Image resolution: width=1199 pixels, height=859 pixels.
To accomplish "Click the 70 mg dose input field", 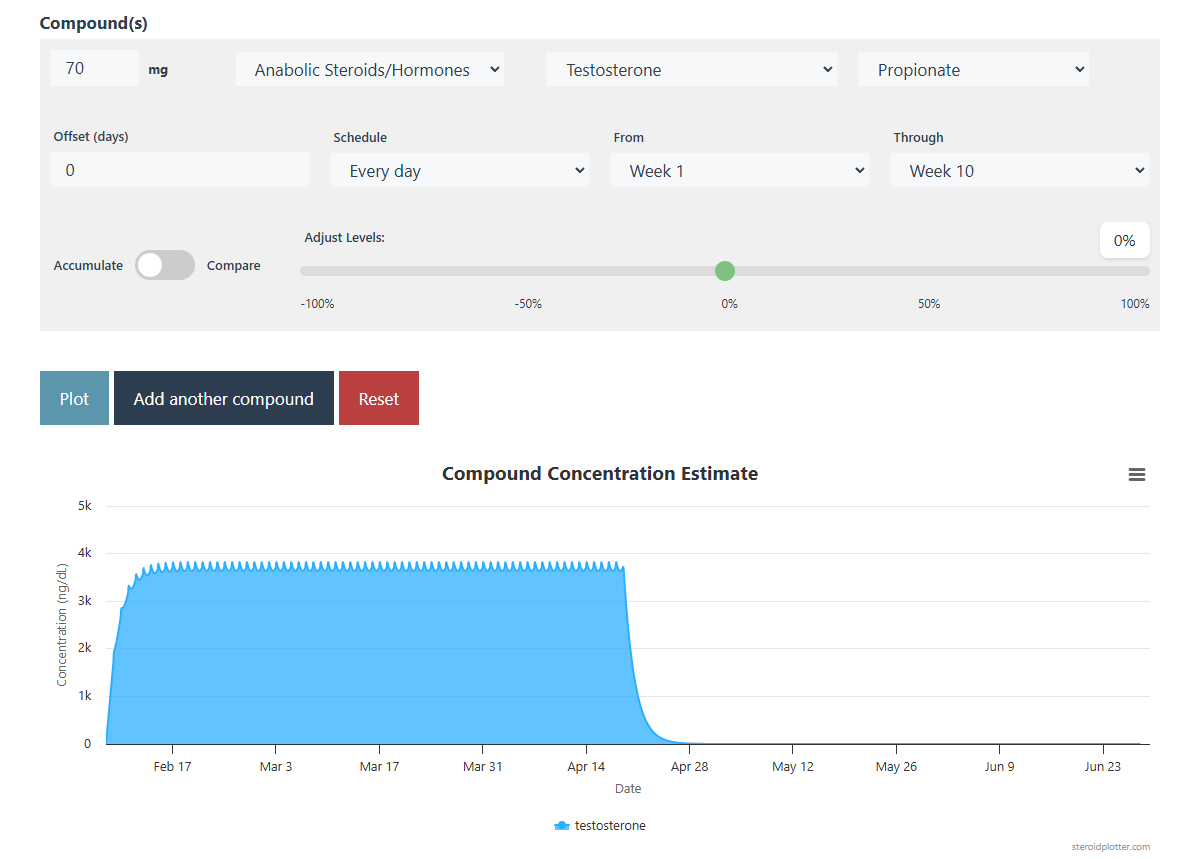I will 95,69.
